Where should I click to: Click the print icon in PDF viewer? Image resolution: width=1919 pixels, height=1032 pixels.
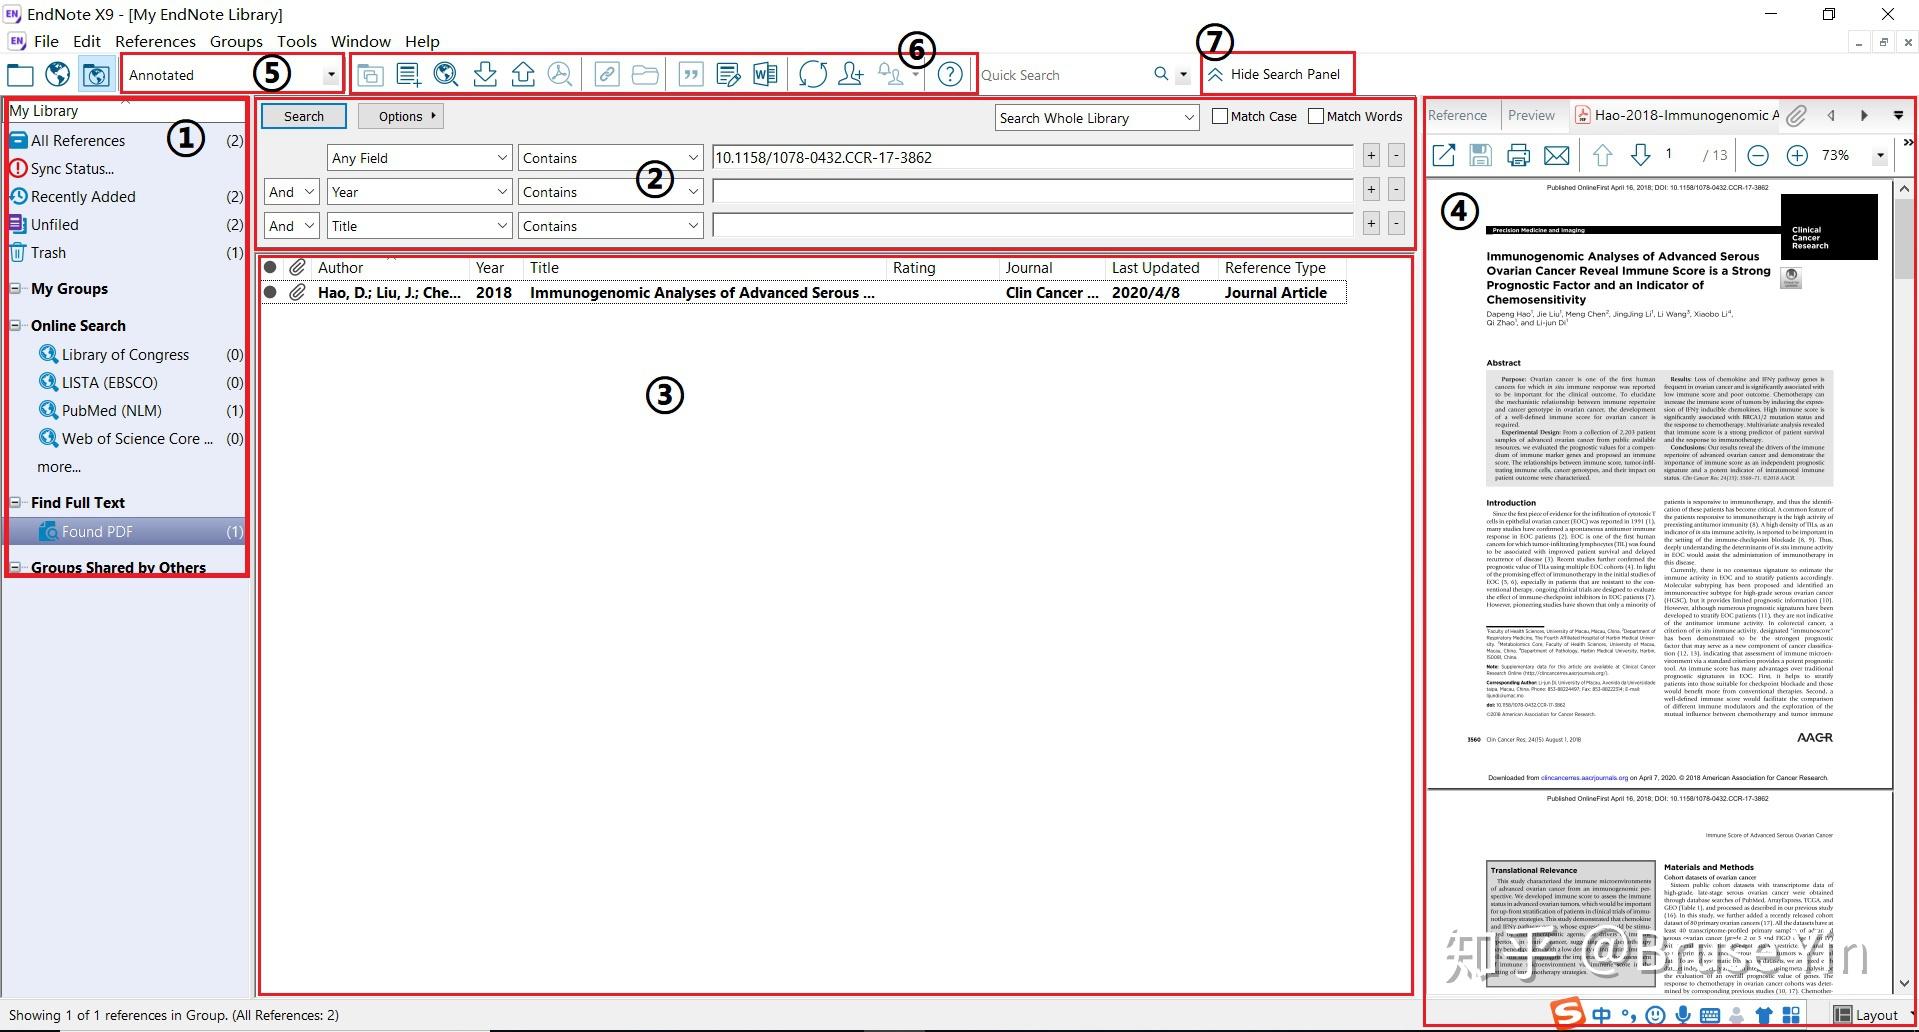(1518, 155)
